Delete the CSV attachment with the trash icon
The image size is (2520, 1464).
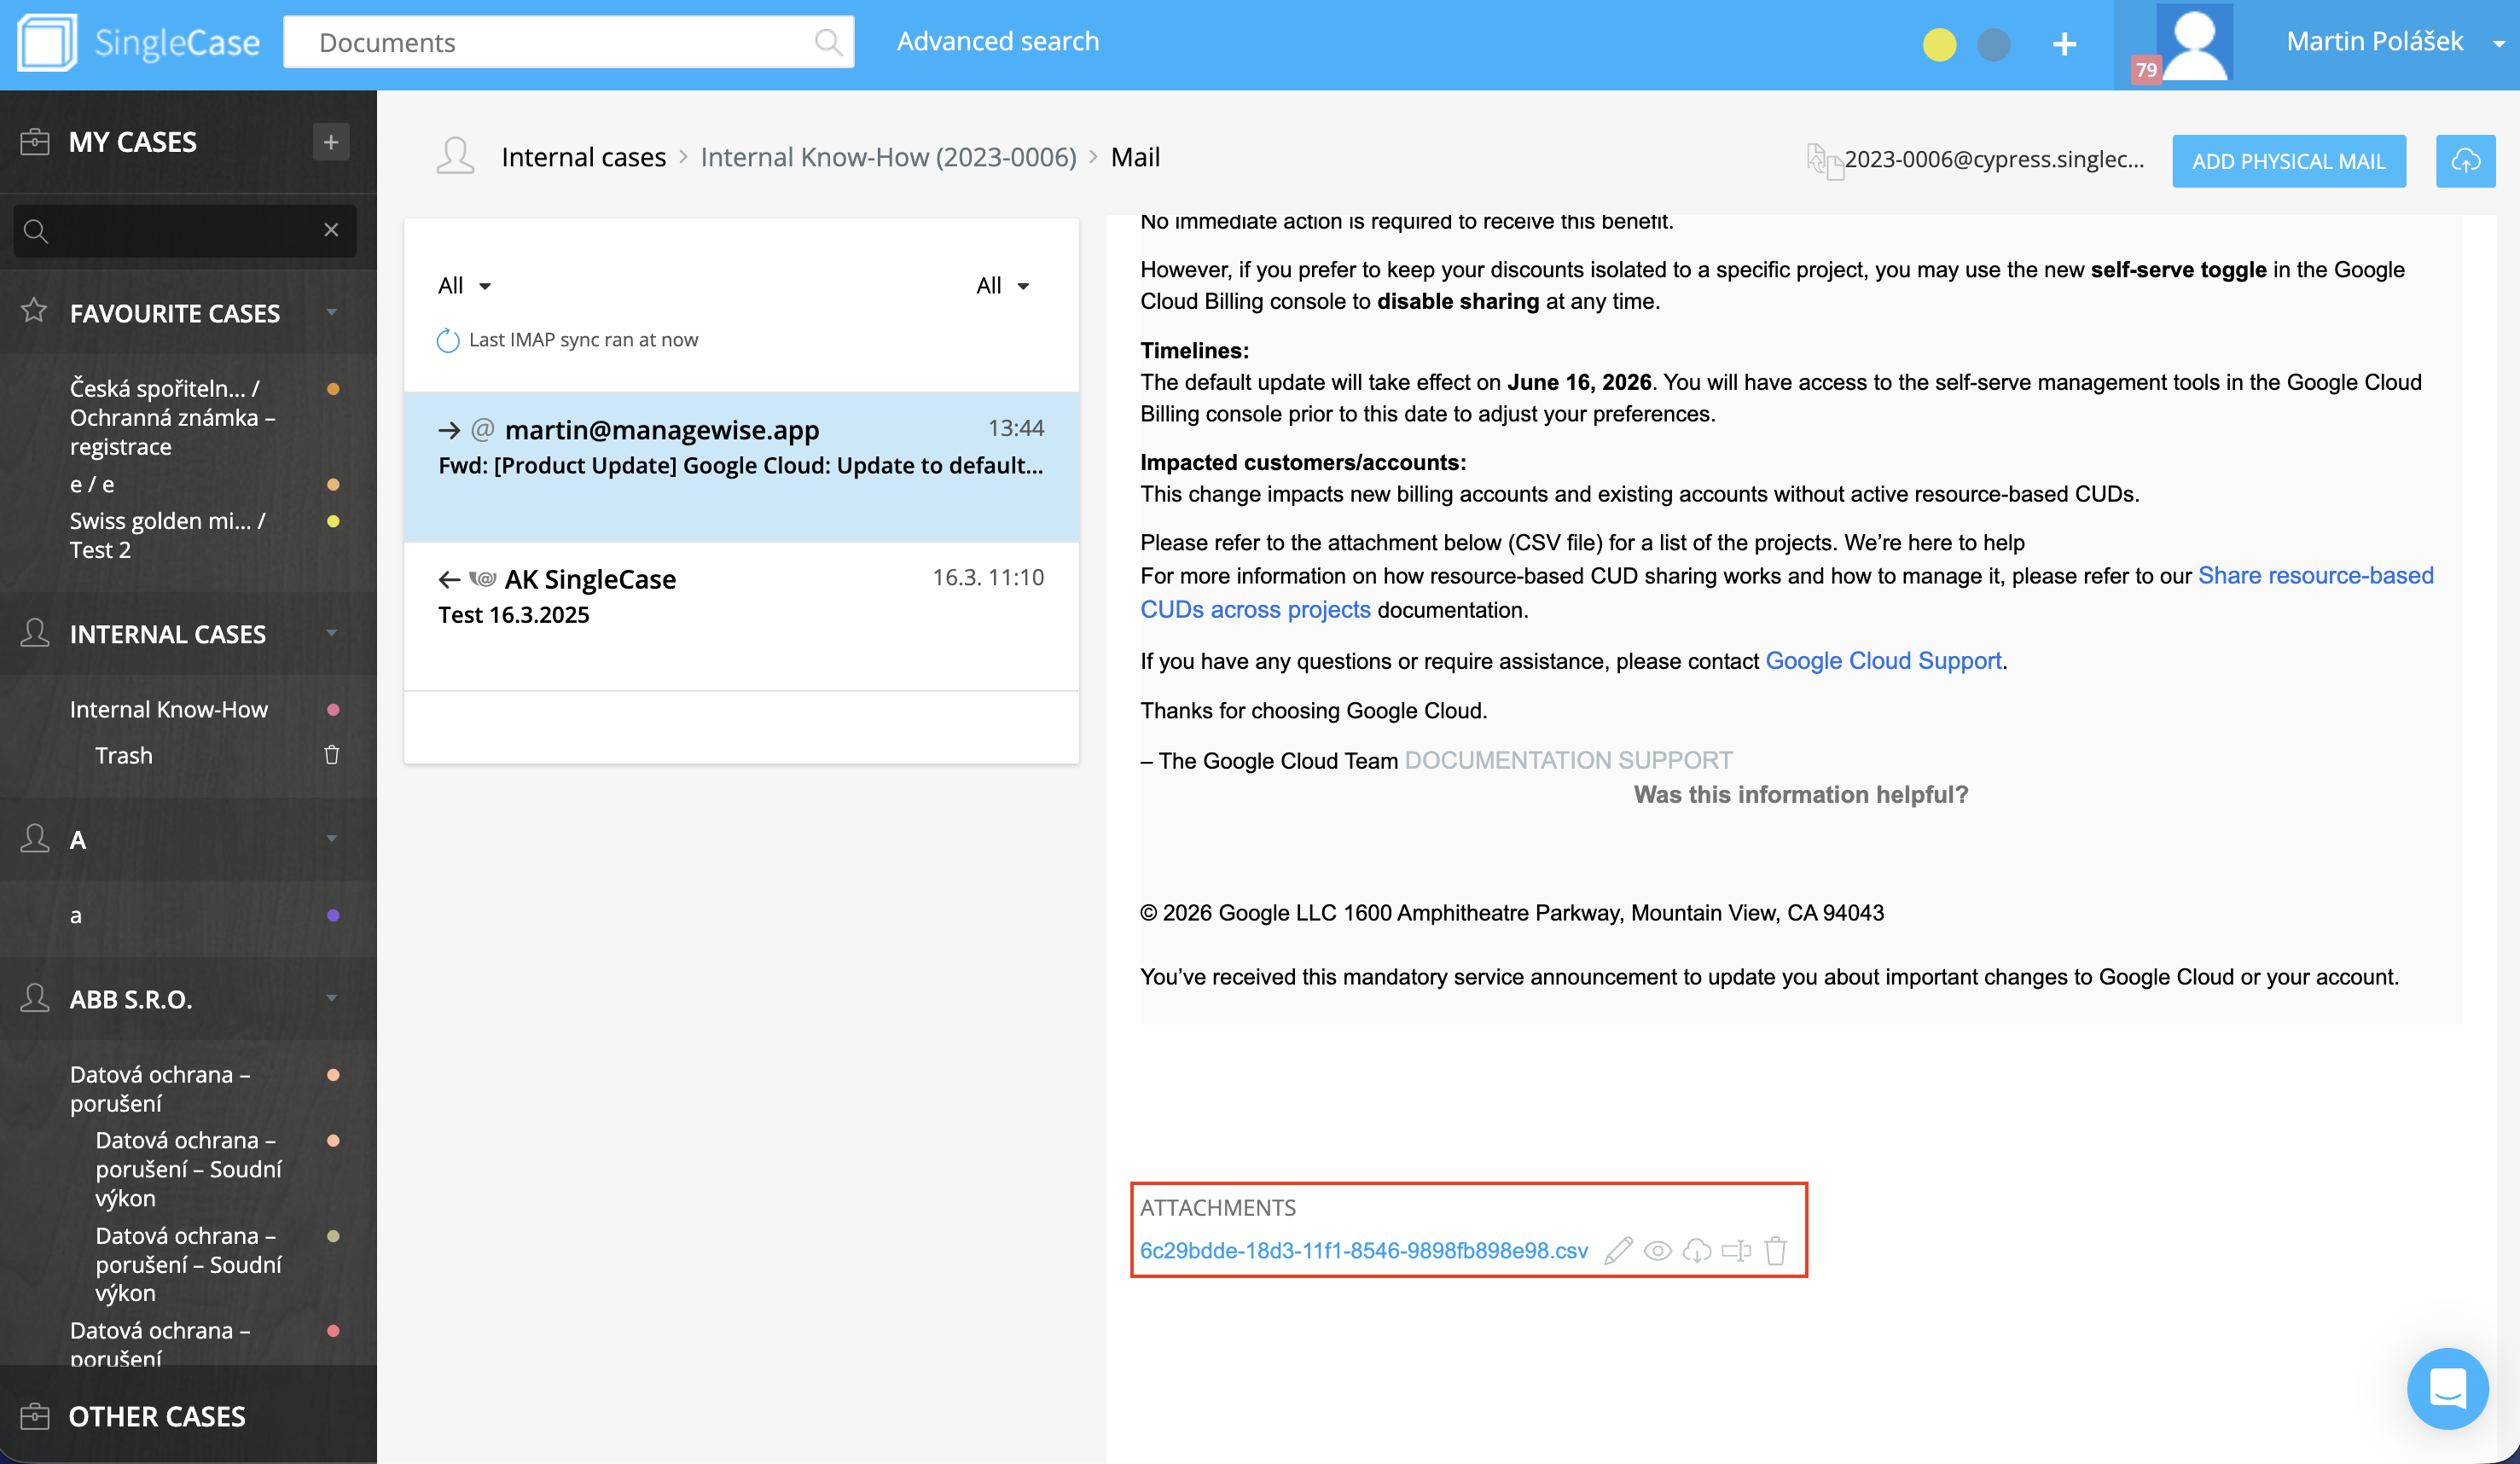1776,1251
